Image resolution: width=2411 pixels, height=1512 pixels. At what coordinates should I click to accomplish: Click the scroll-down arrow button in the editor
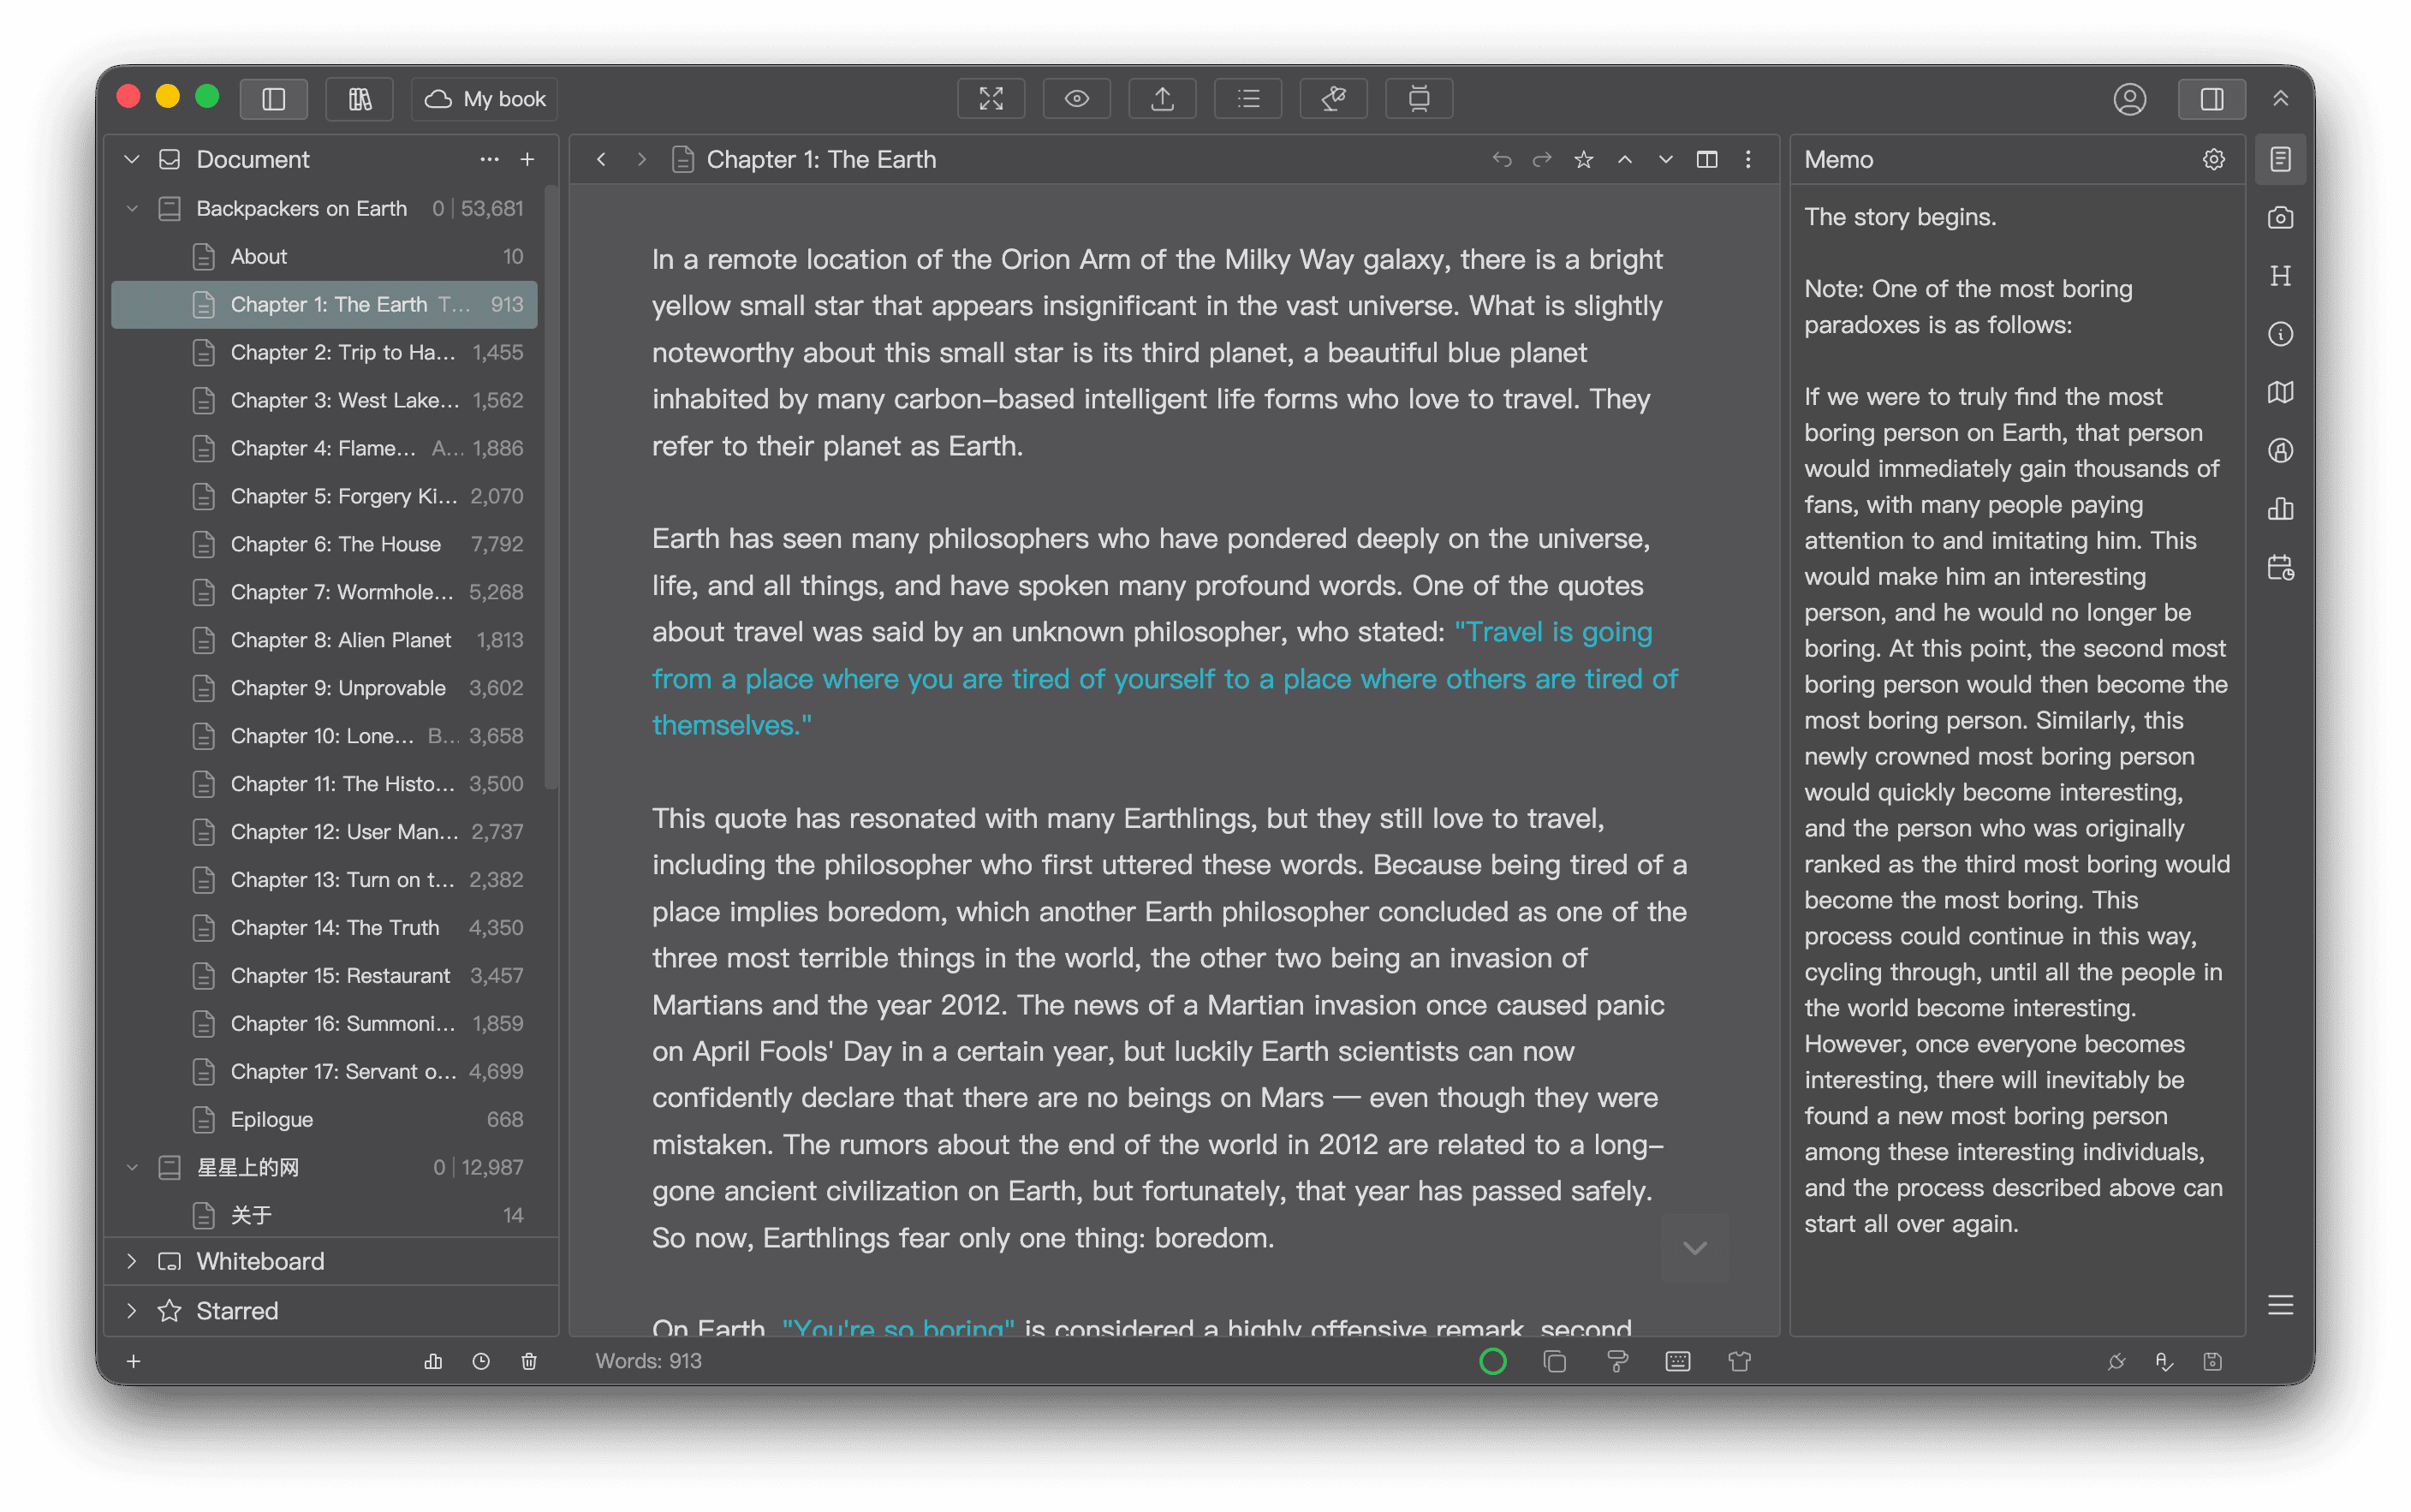pos(1694,1247)
